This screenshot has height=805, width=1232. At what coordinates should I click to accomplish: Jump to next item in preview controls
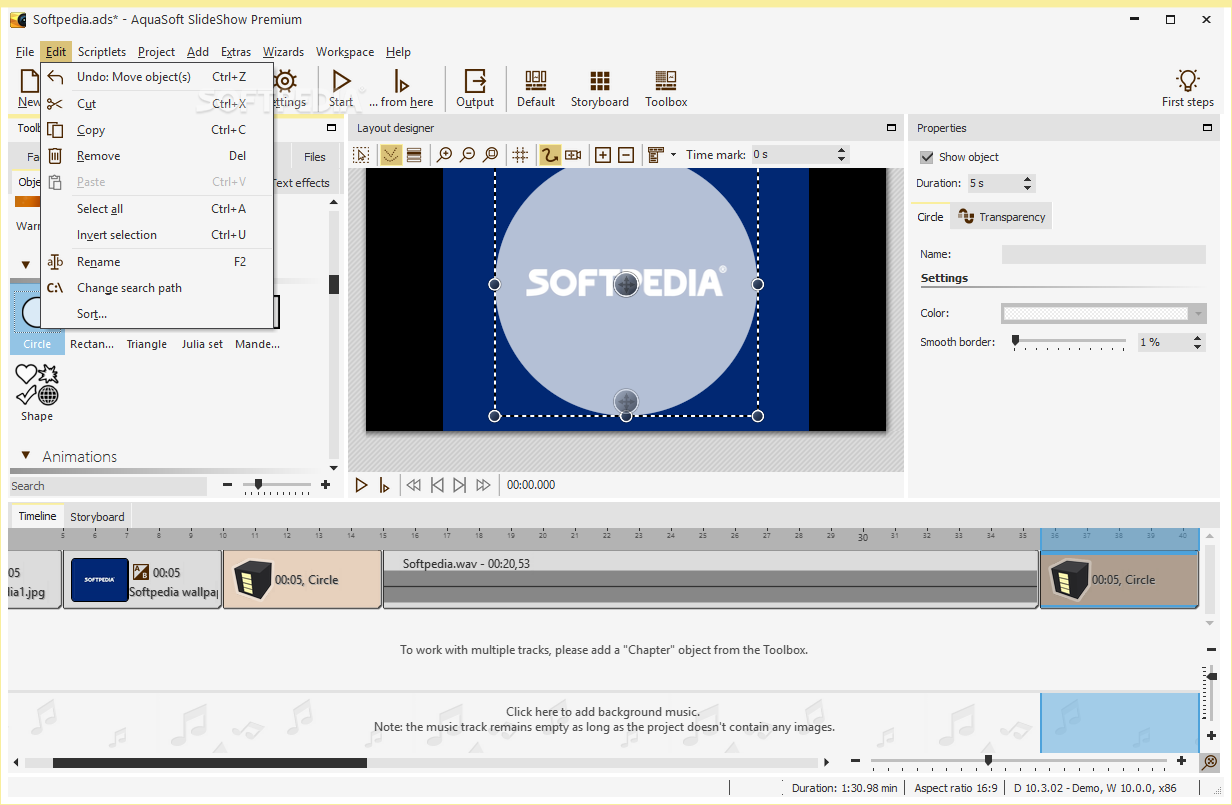pos(459,485)
